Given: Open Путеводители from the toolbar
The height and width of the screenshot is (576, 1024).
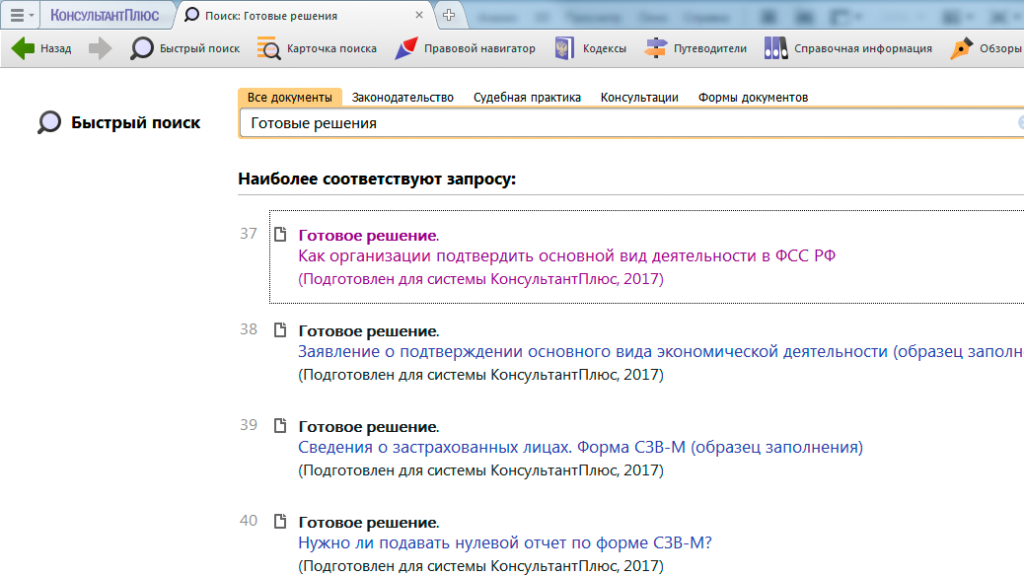Looking at the screenshot, I should (696, 48).
